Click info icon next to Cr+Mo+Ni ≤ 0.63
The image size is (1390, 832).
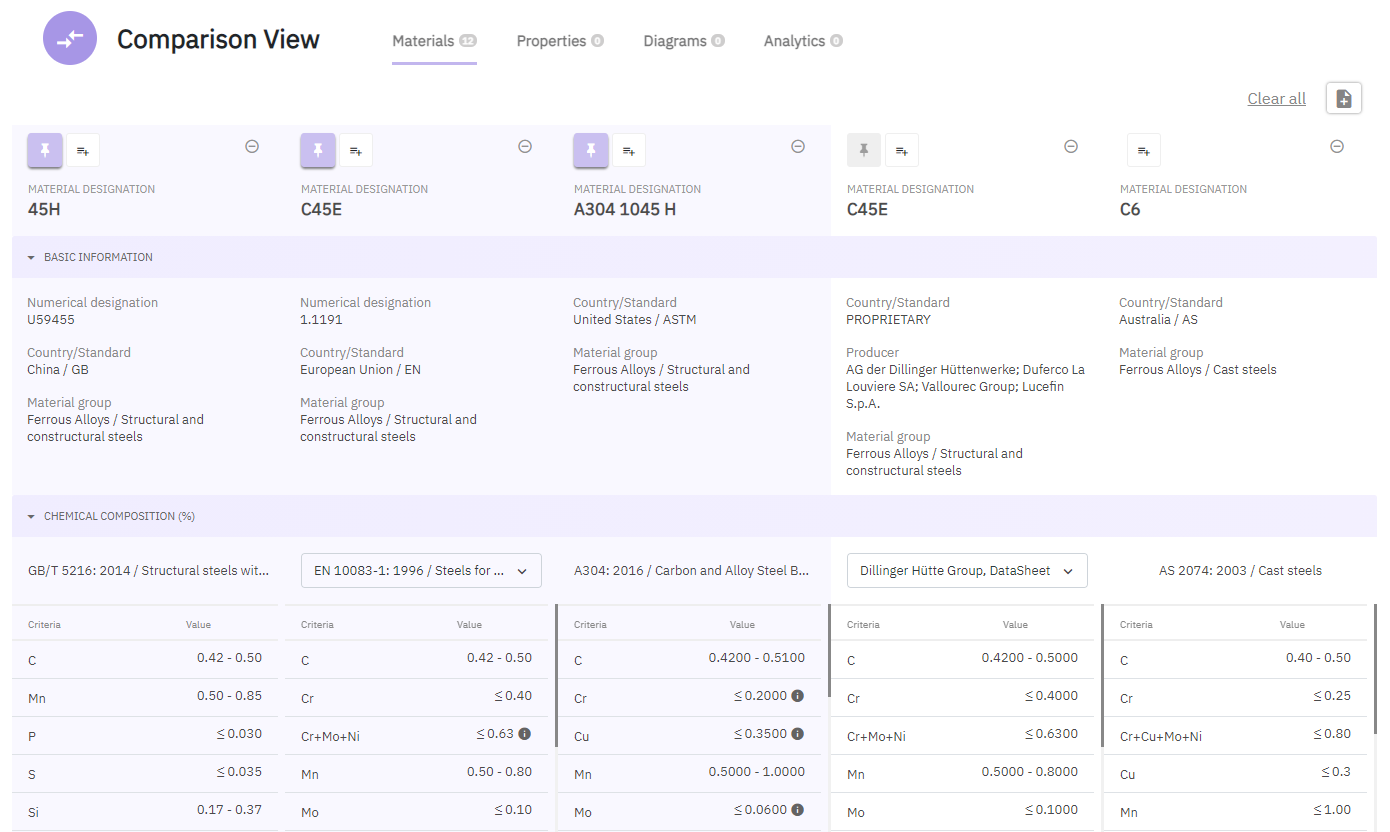pos(524,734)
